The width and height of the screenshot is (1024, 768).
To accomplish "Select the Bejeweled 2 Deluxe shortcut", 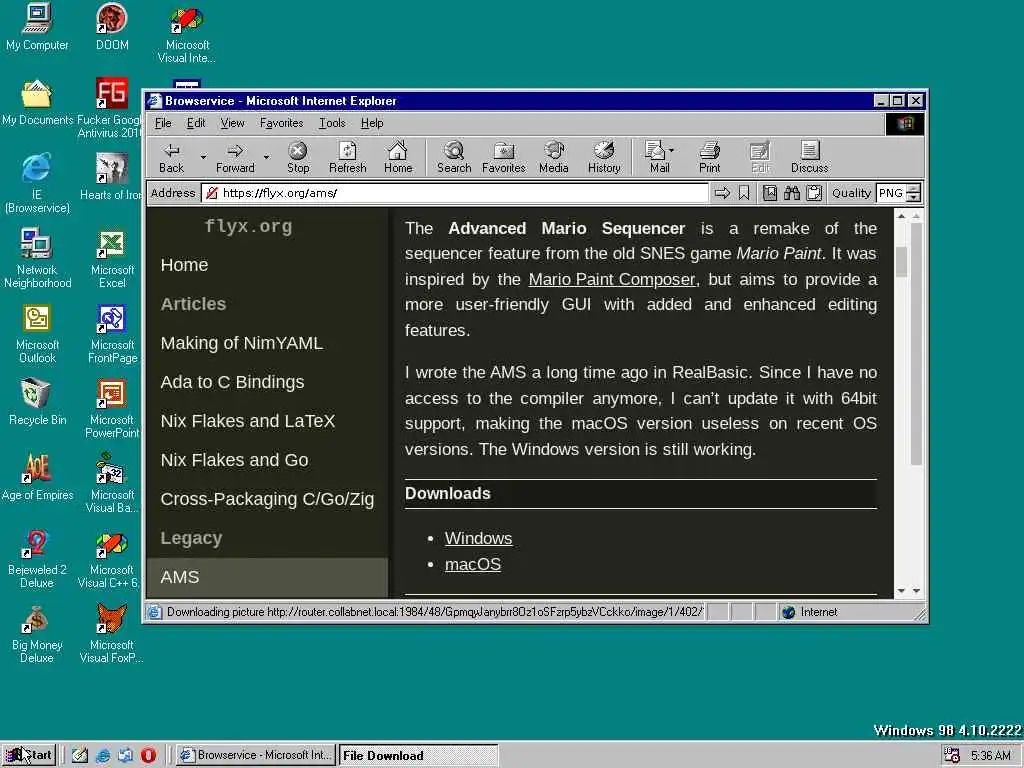I will [37, 560].
